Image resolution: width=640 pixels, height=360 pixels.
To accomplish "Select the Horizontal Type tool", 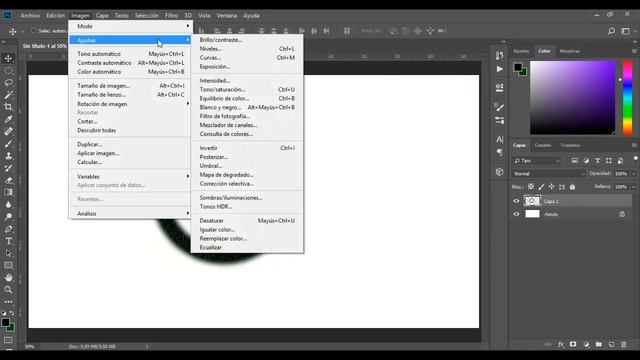I will [x=8, y=241].
